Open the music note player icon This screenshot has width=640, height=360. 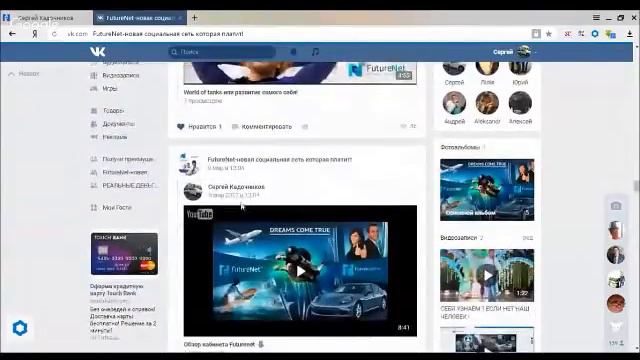point(315,52)
